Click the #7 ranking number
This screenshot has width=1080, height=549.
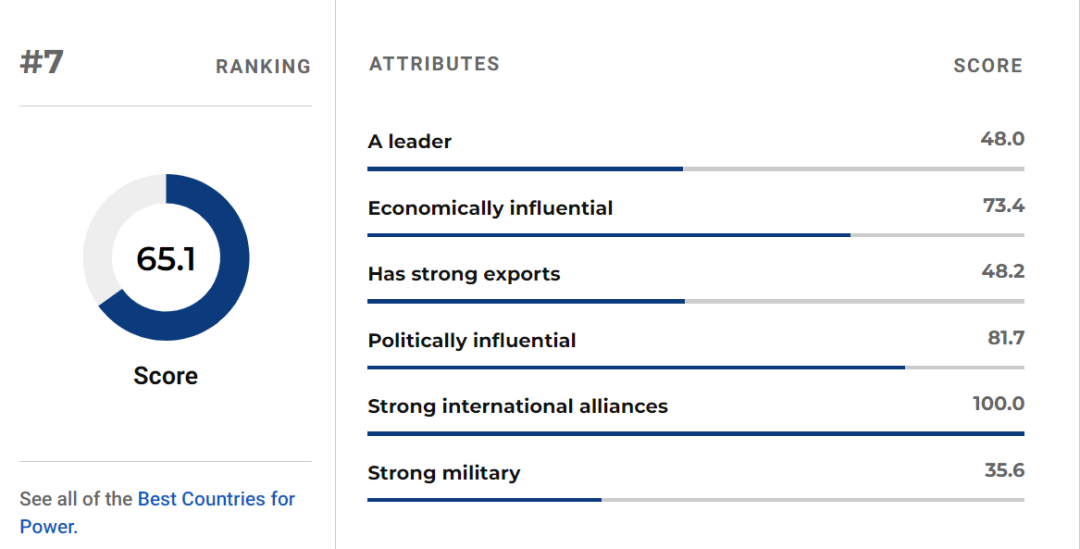[x=42, y=63]
